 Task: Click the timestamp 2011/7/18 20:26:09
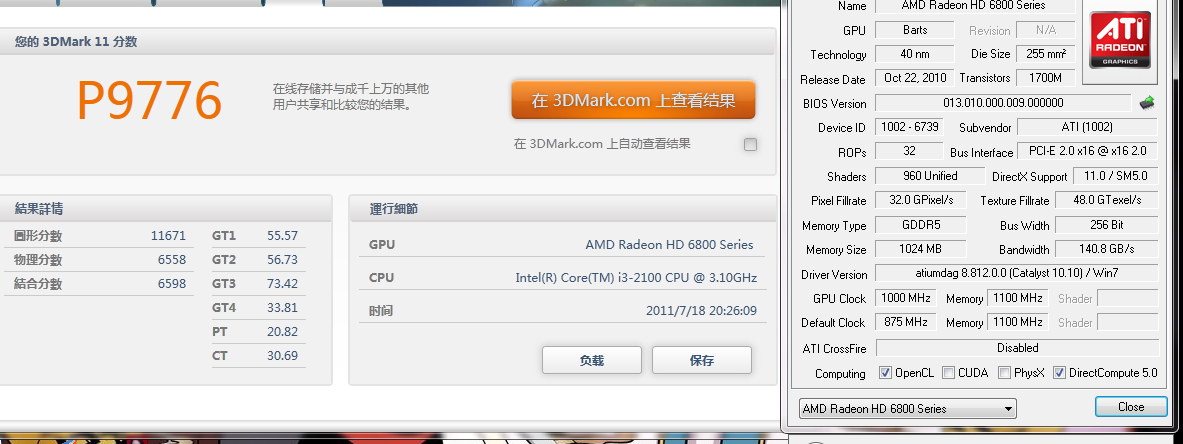[x=702, y=310]
